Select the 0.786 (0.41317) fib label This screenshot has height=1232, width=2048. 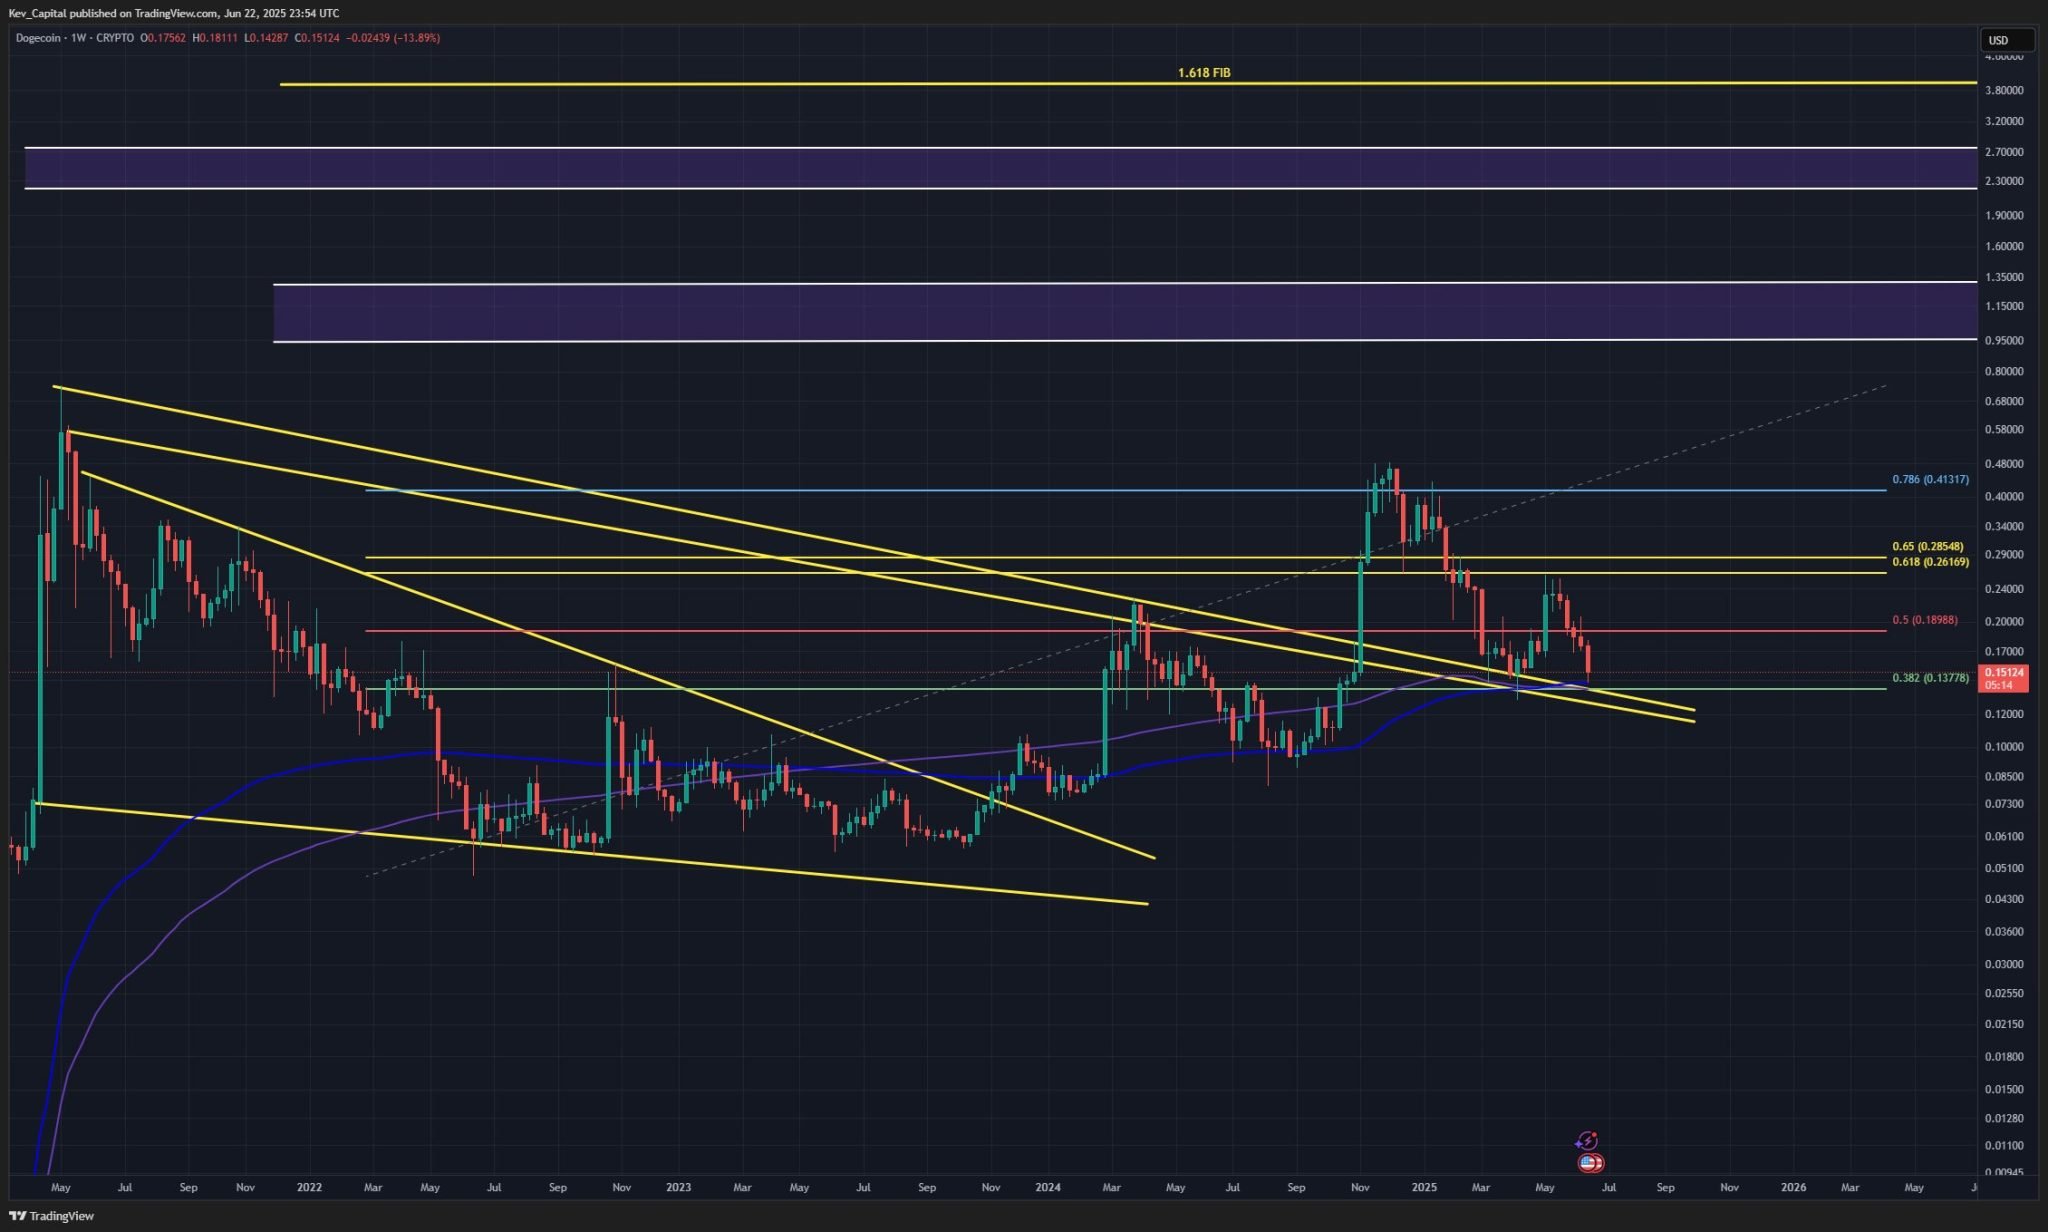pyautogui.click(x=1930, y=480)
